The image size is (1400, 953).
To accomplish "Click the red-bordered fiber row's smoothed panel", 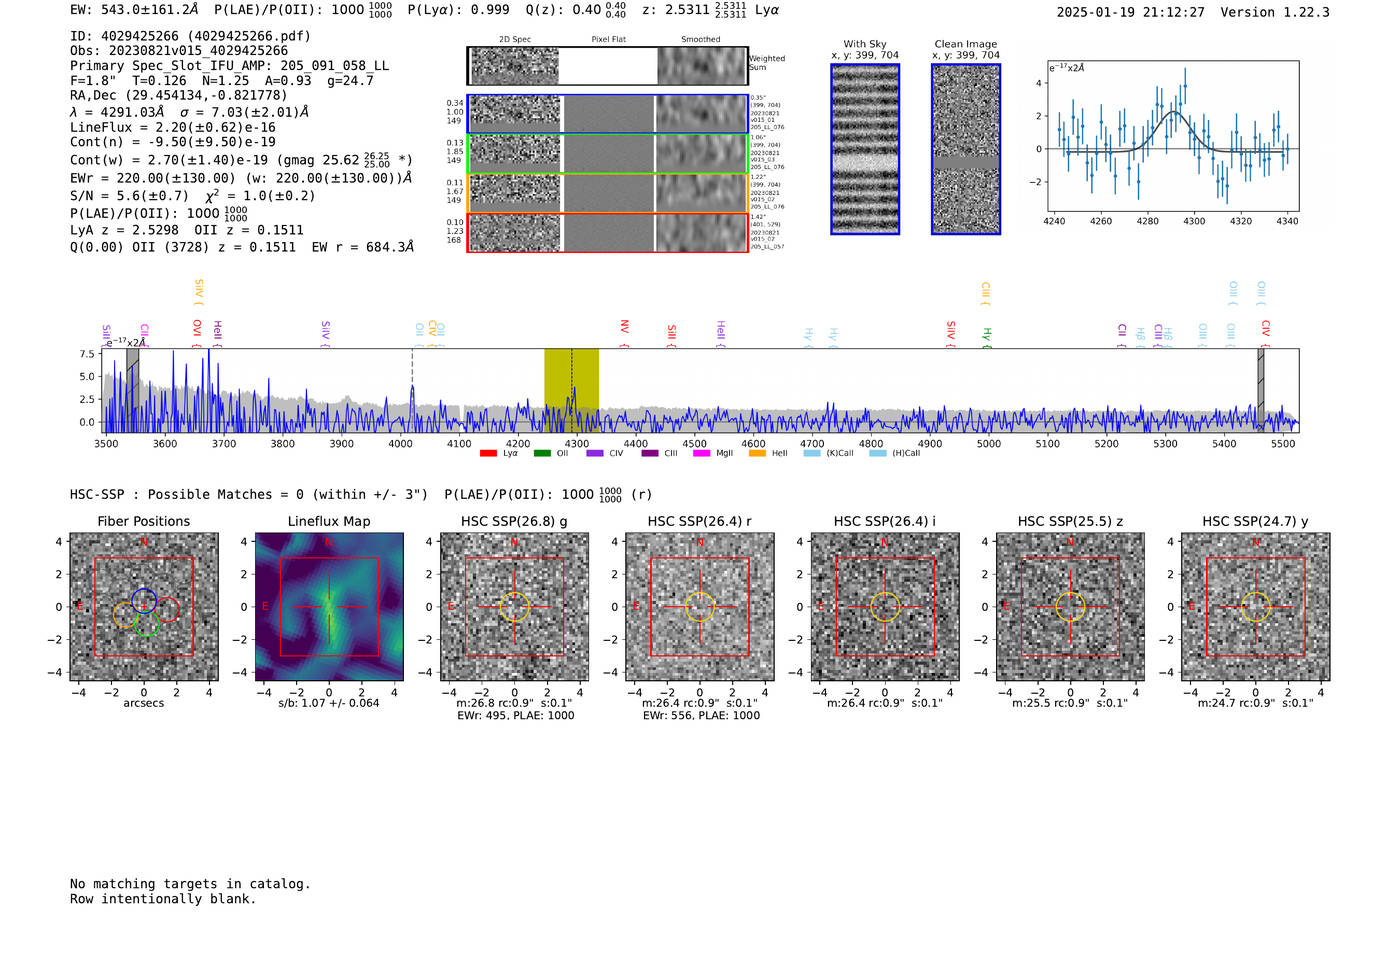I will (x=702, y=233).
